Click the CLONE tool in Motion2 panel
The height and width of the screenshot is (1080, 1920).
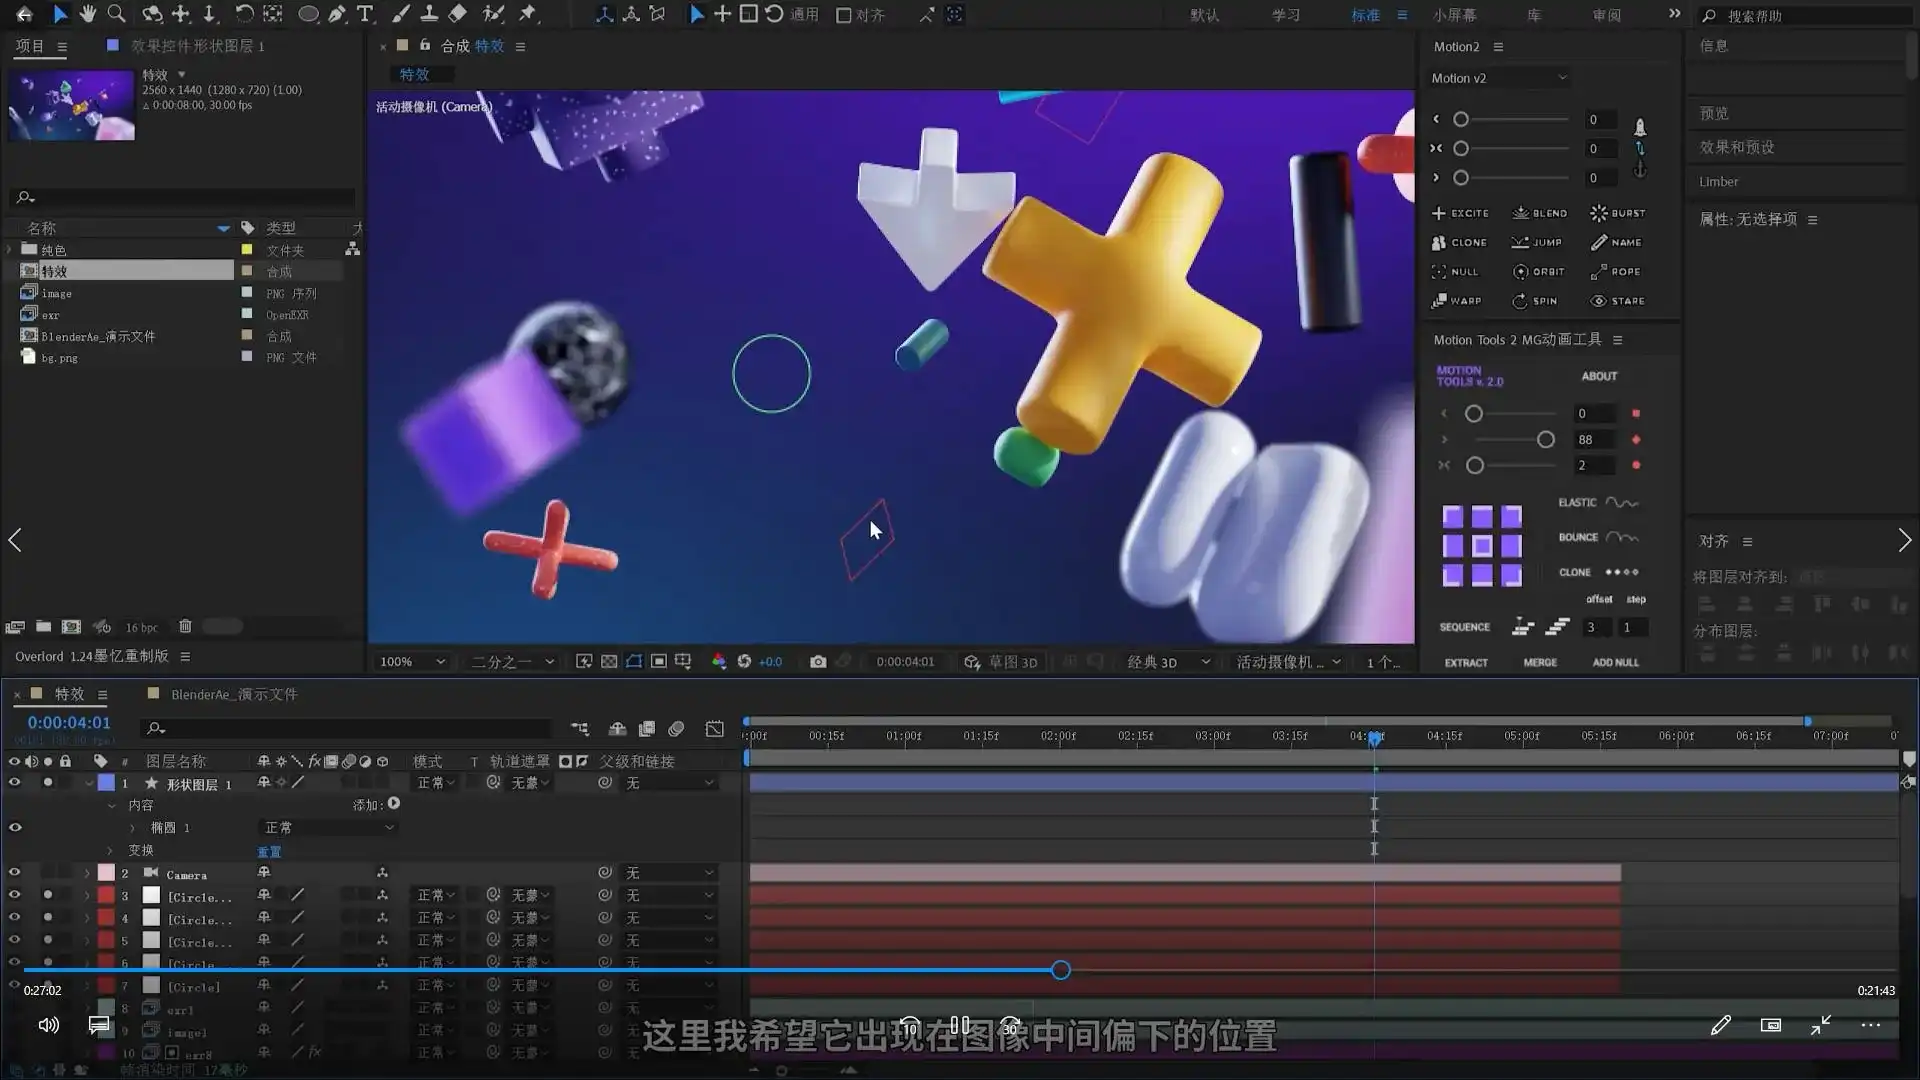1461,242
